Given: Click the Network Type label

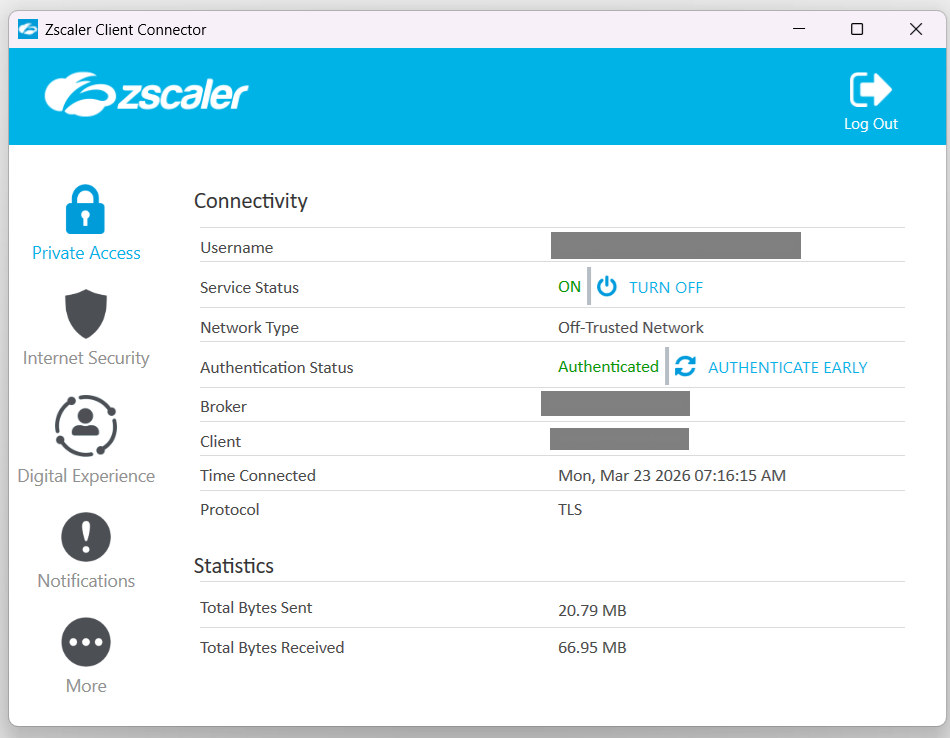Looking at the screenshot, I should pos(250,328).
